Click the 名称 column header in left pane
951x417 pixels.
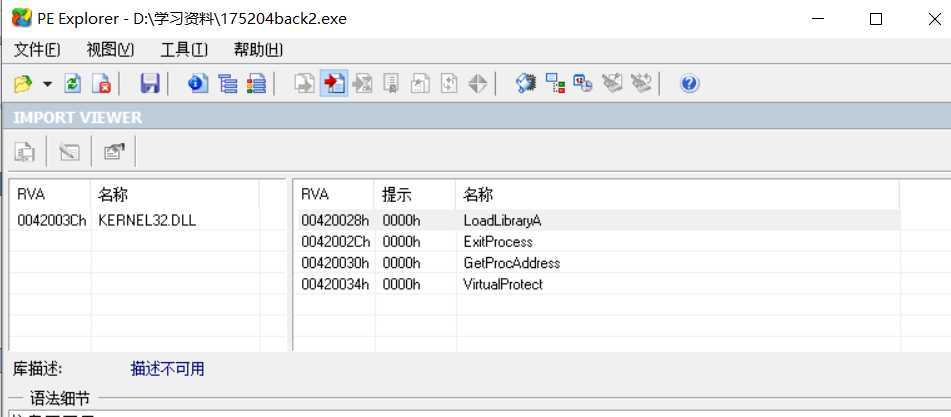(175, 195)
